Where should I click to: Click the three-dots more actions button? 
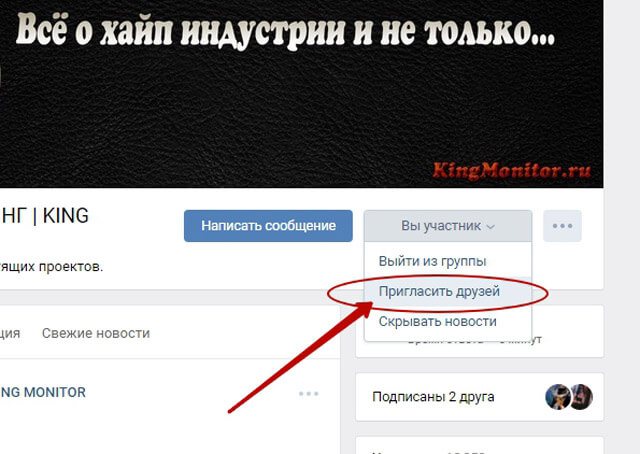click(562, 226)
